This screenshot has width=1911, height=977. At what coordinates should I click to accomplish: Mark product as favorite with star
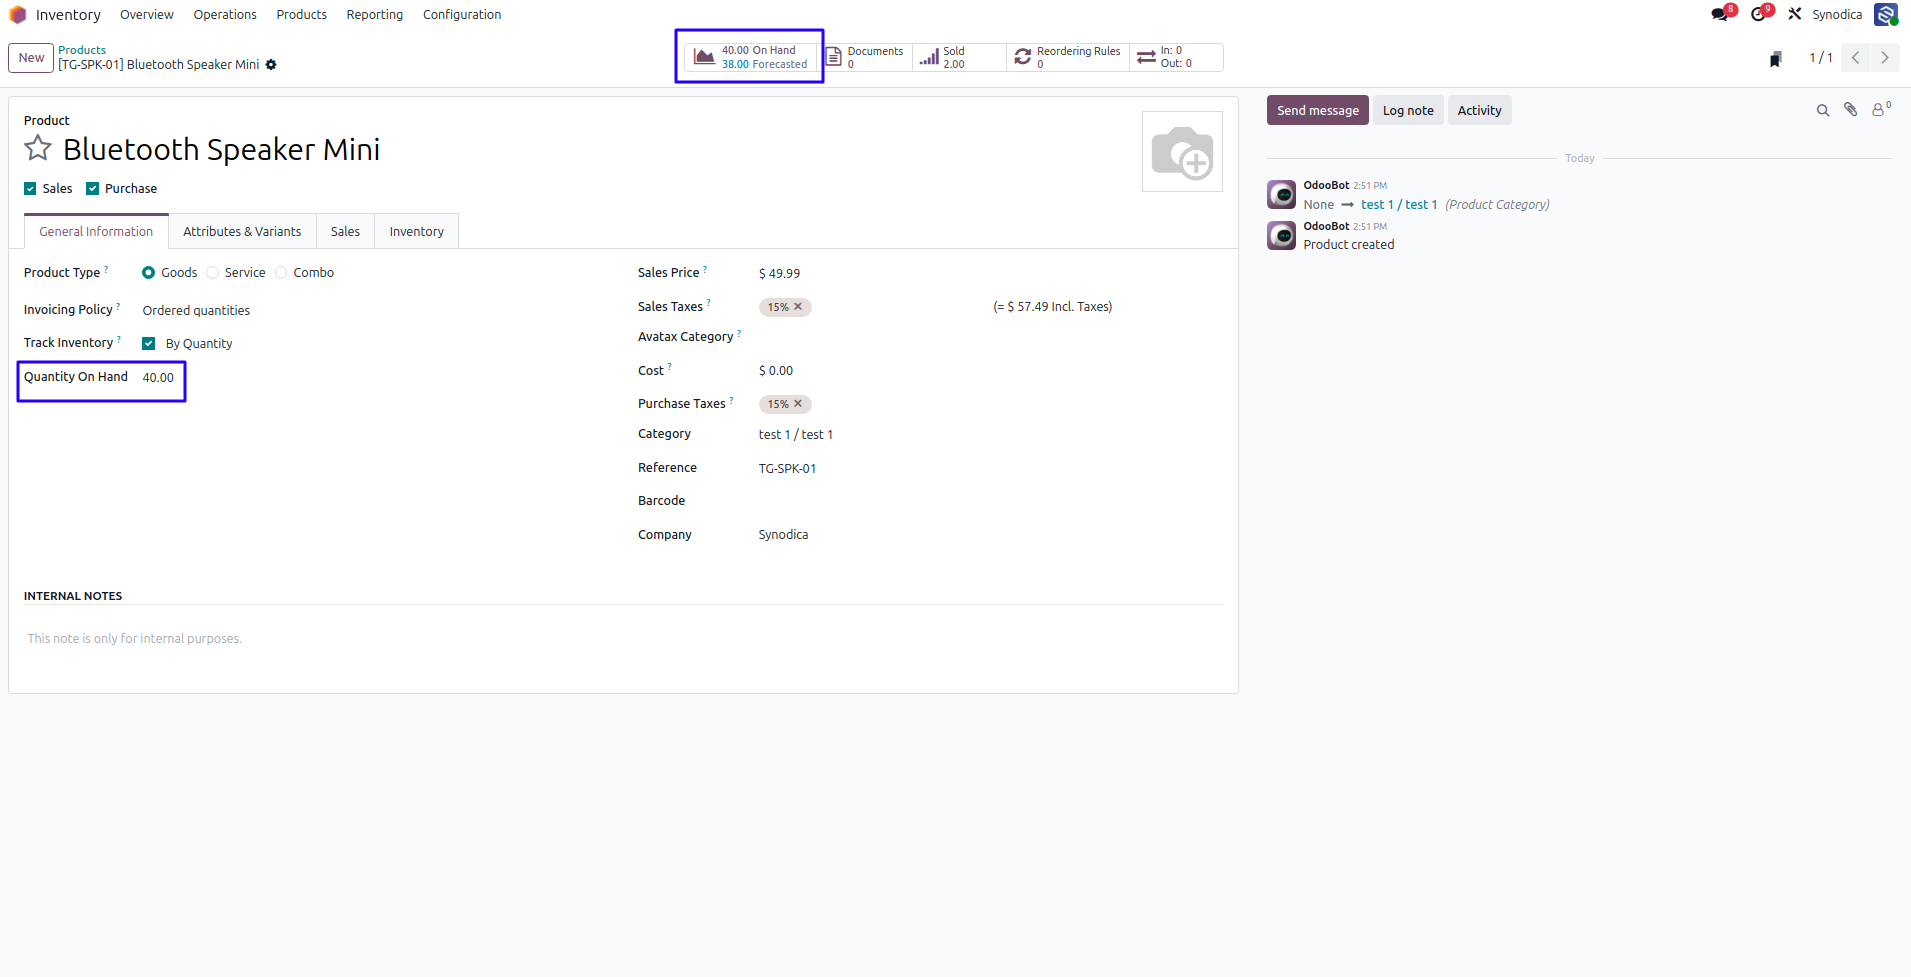click(38, 148)
